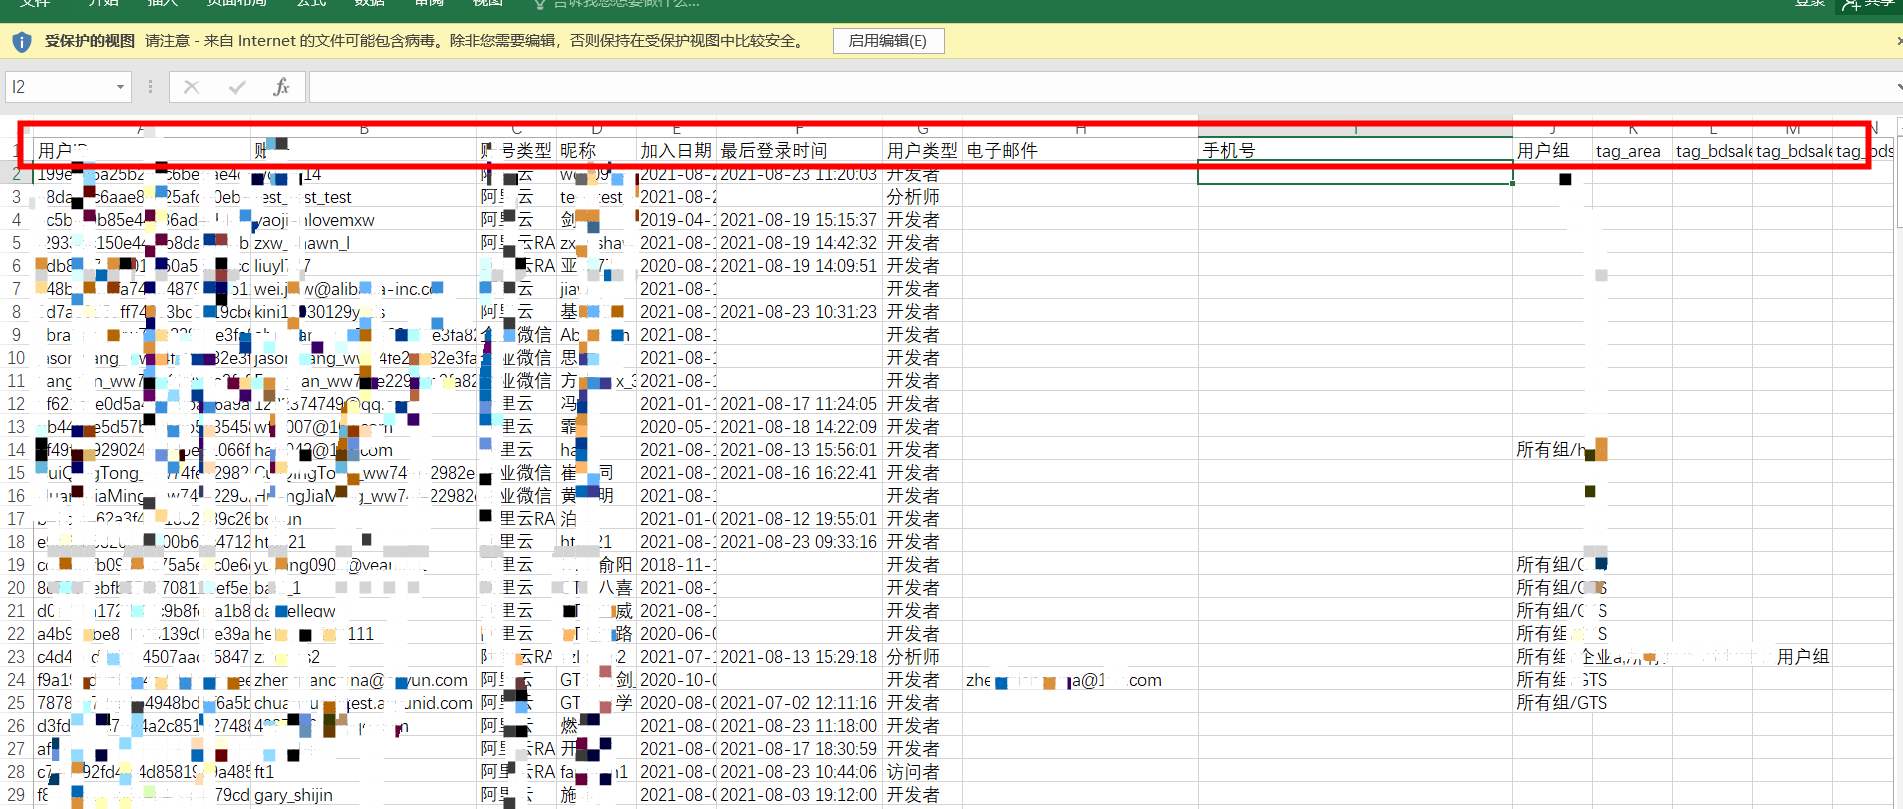The image size is (1903, 809).
Task: Click the Cancel X icon in formula bar
Action: 191,87
